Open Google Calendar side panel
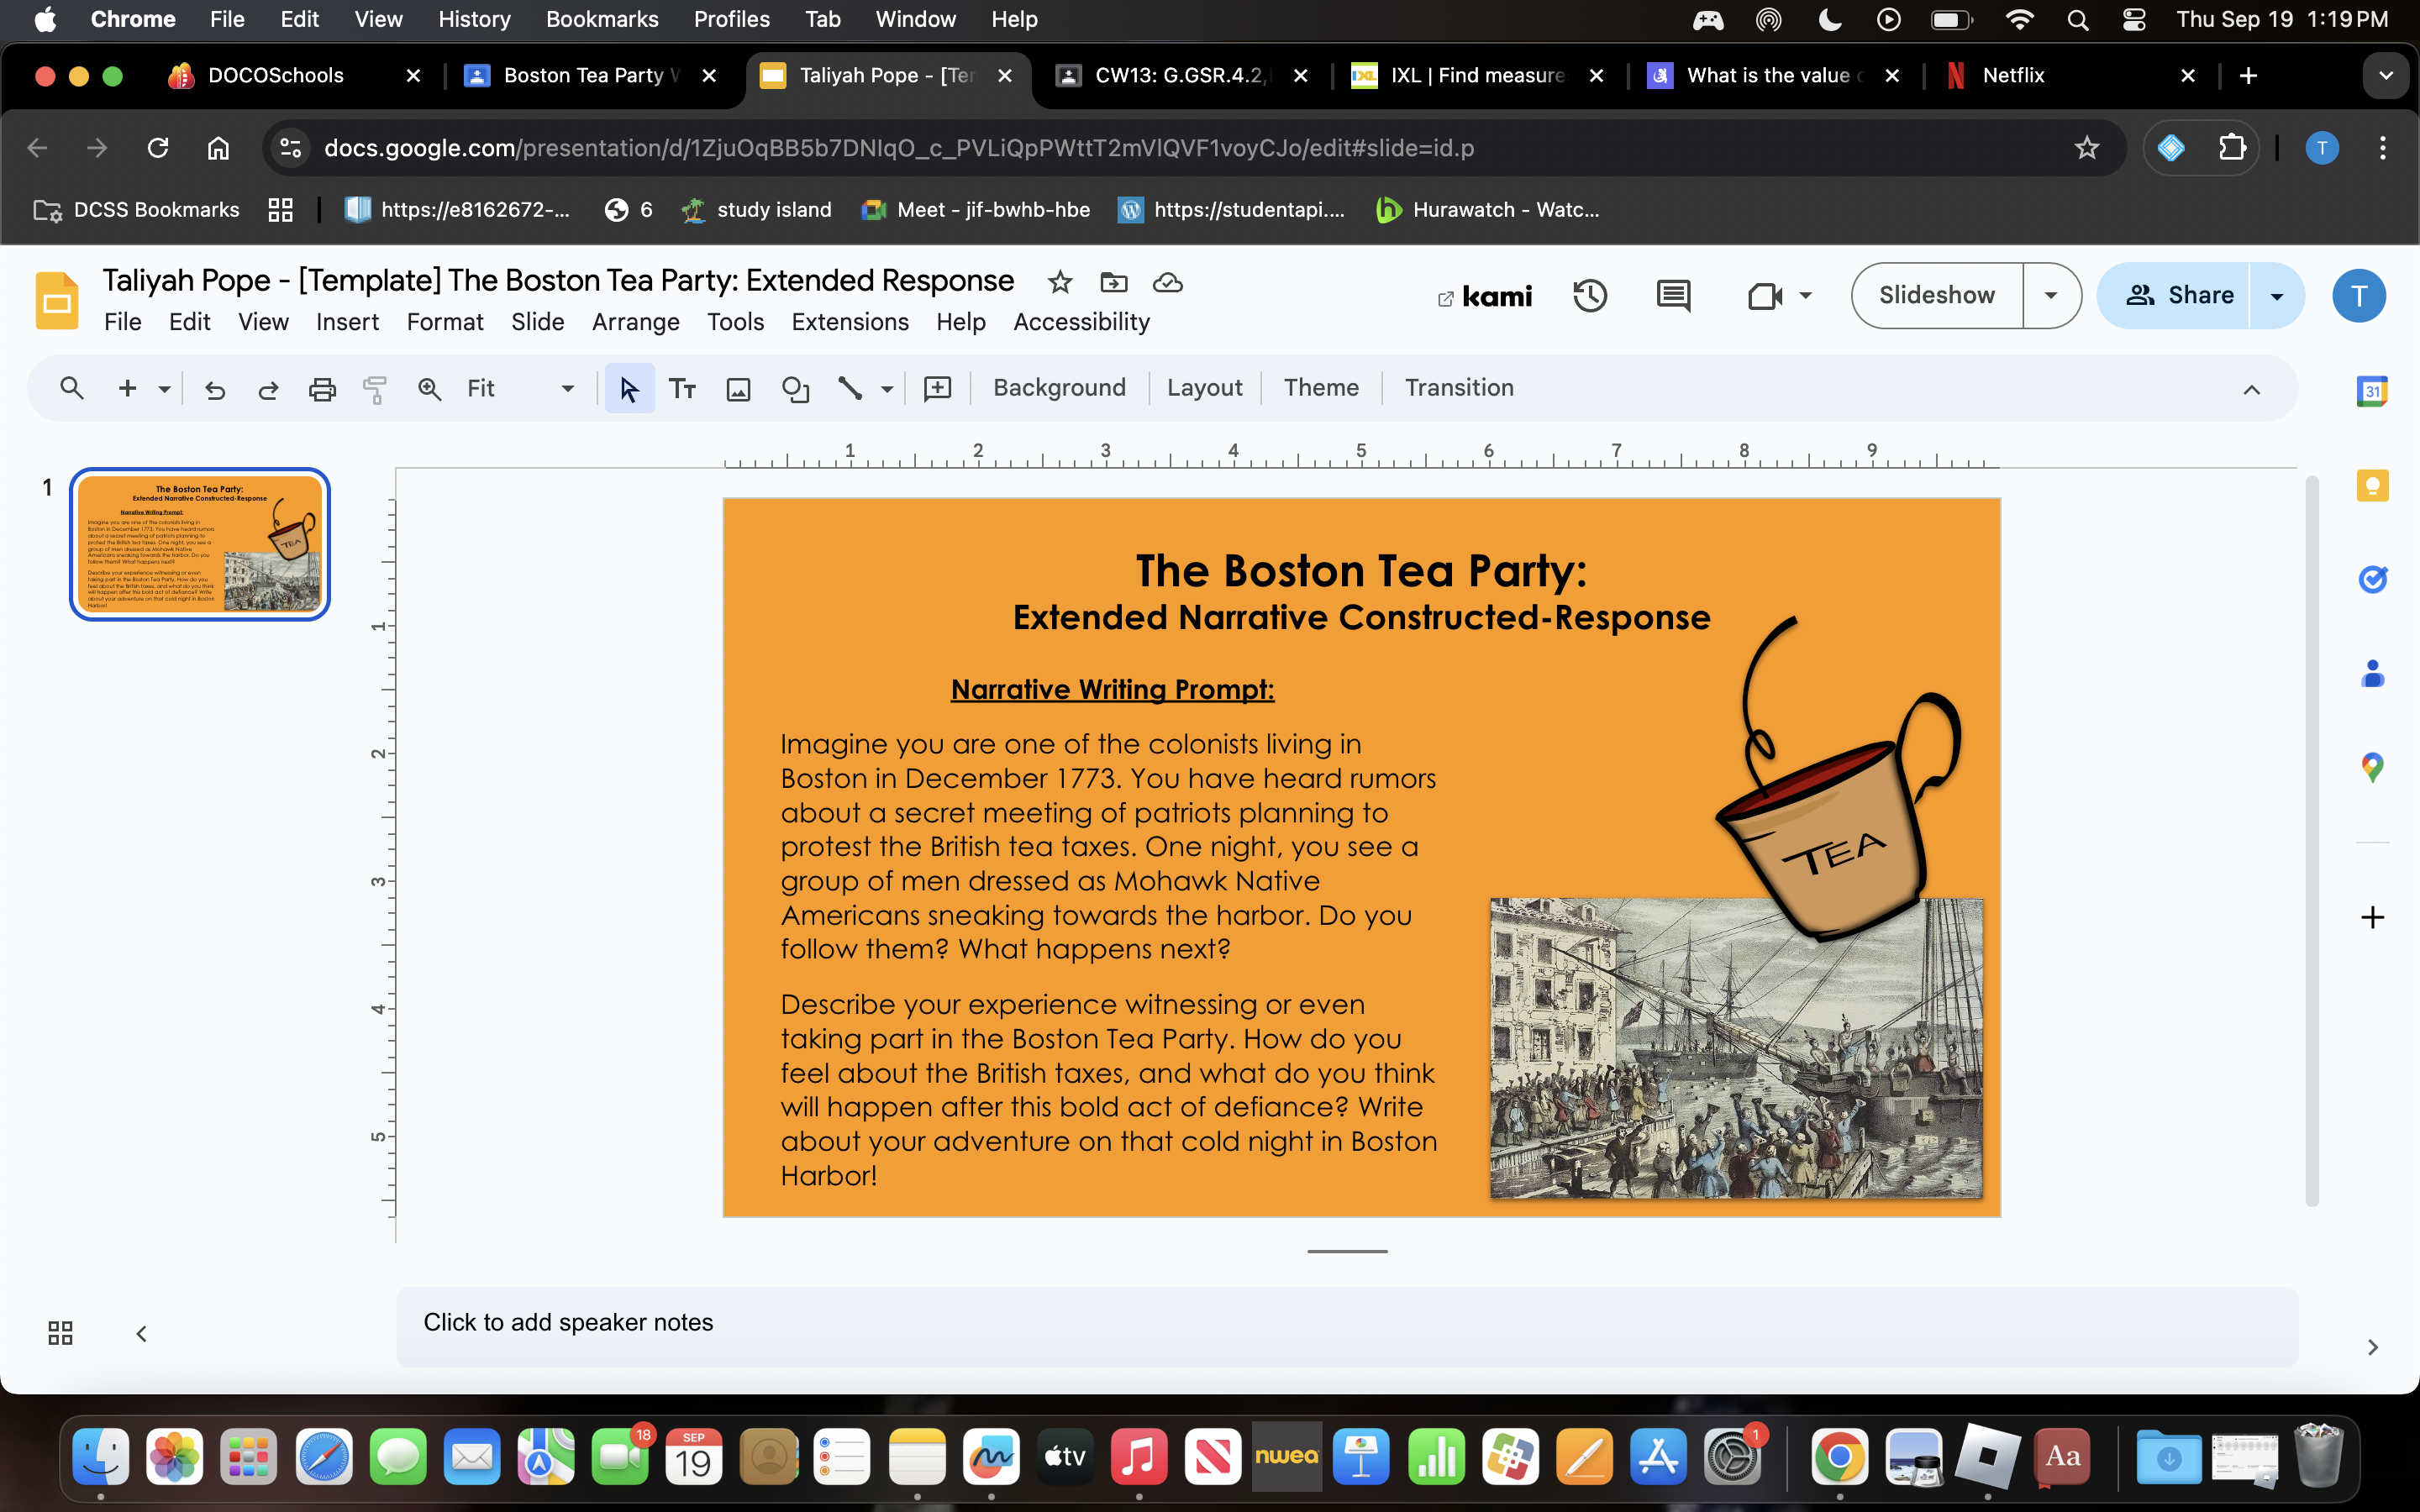This screenshot has width=2420, height=1512. click(2372, 391)
